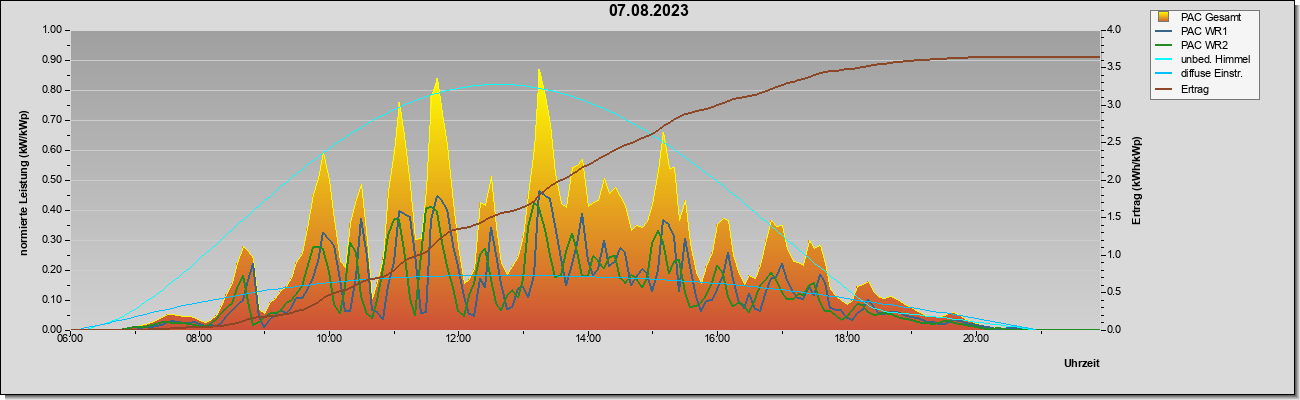
Task: Click the 2.0 right axis value
Action: (1115, 180)
